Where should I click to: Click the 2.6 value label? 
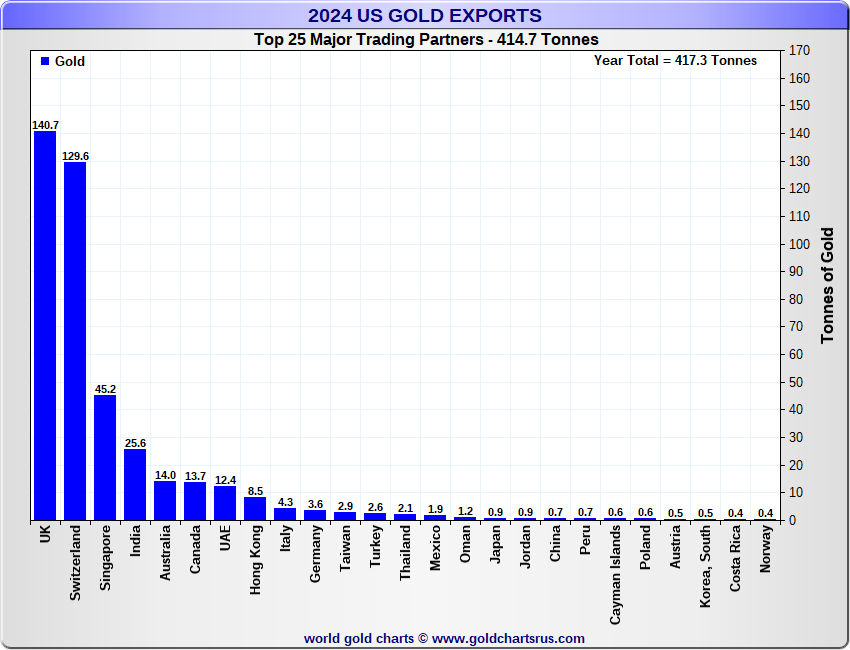click(x=375, y=507)
